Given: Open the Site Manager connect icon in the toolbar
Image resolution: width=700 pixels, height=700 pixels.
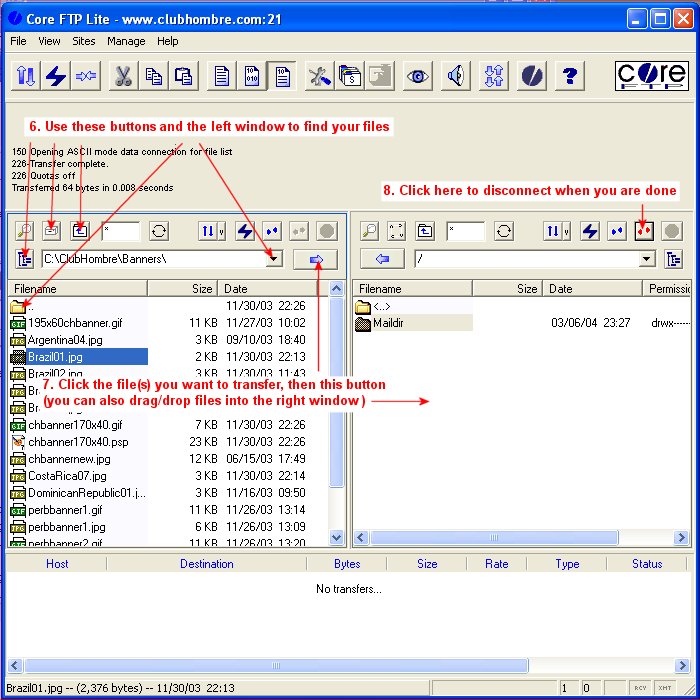Looking at the screenshot, I should tap(25, 76).
